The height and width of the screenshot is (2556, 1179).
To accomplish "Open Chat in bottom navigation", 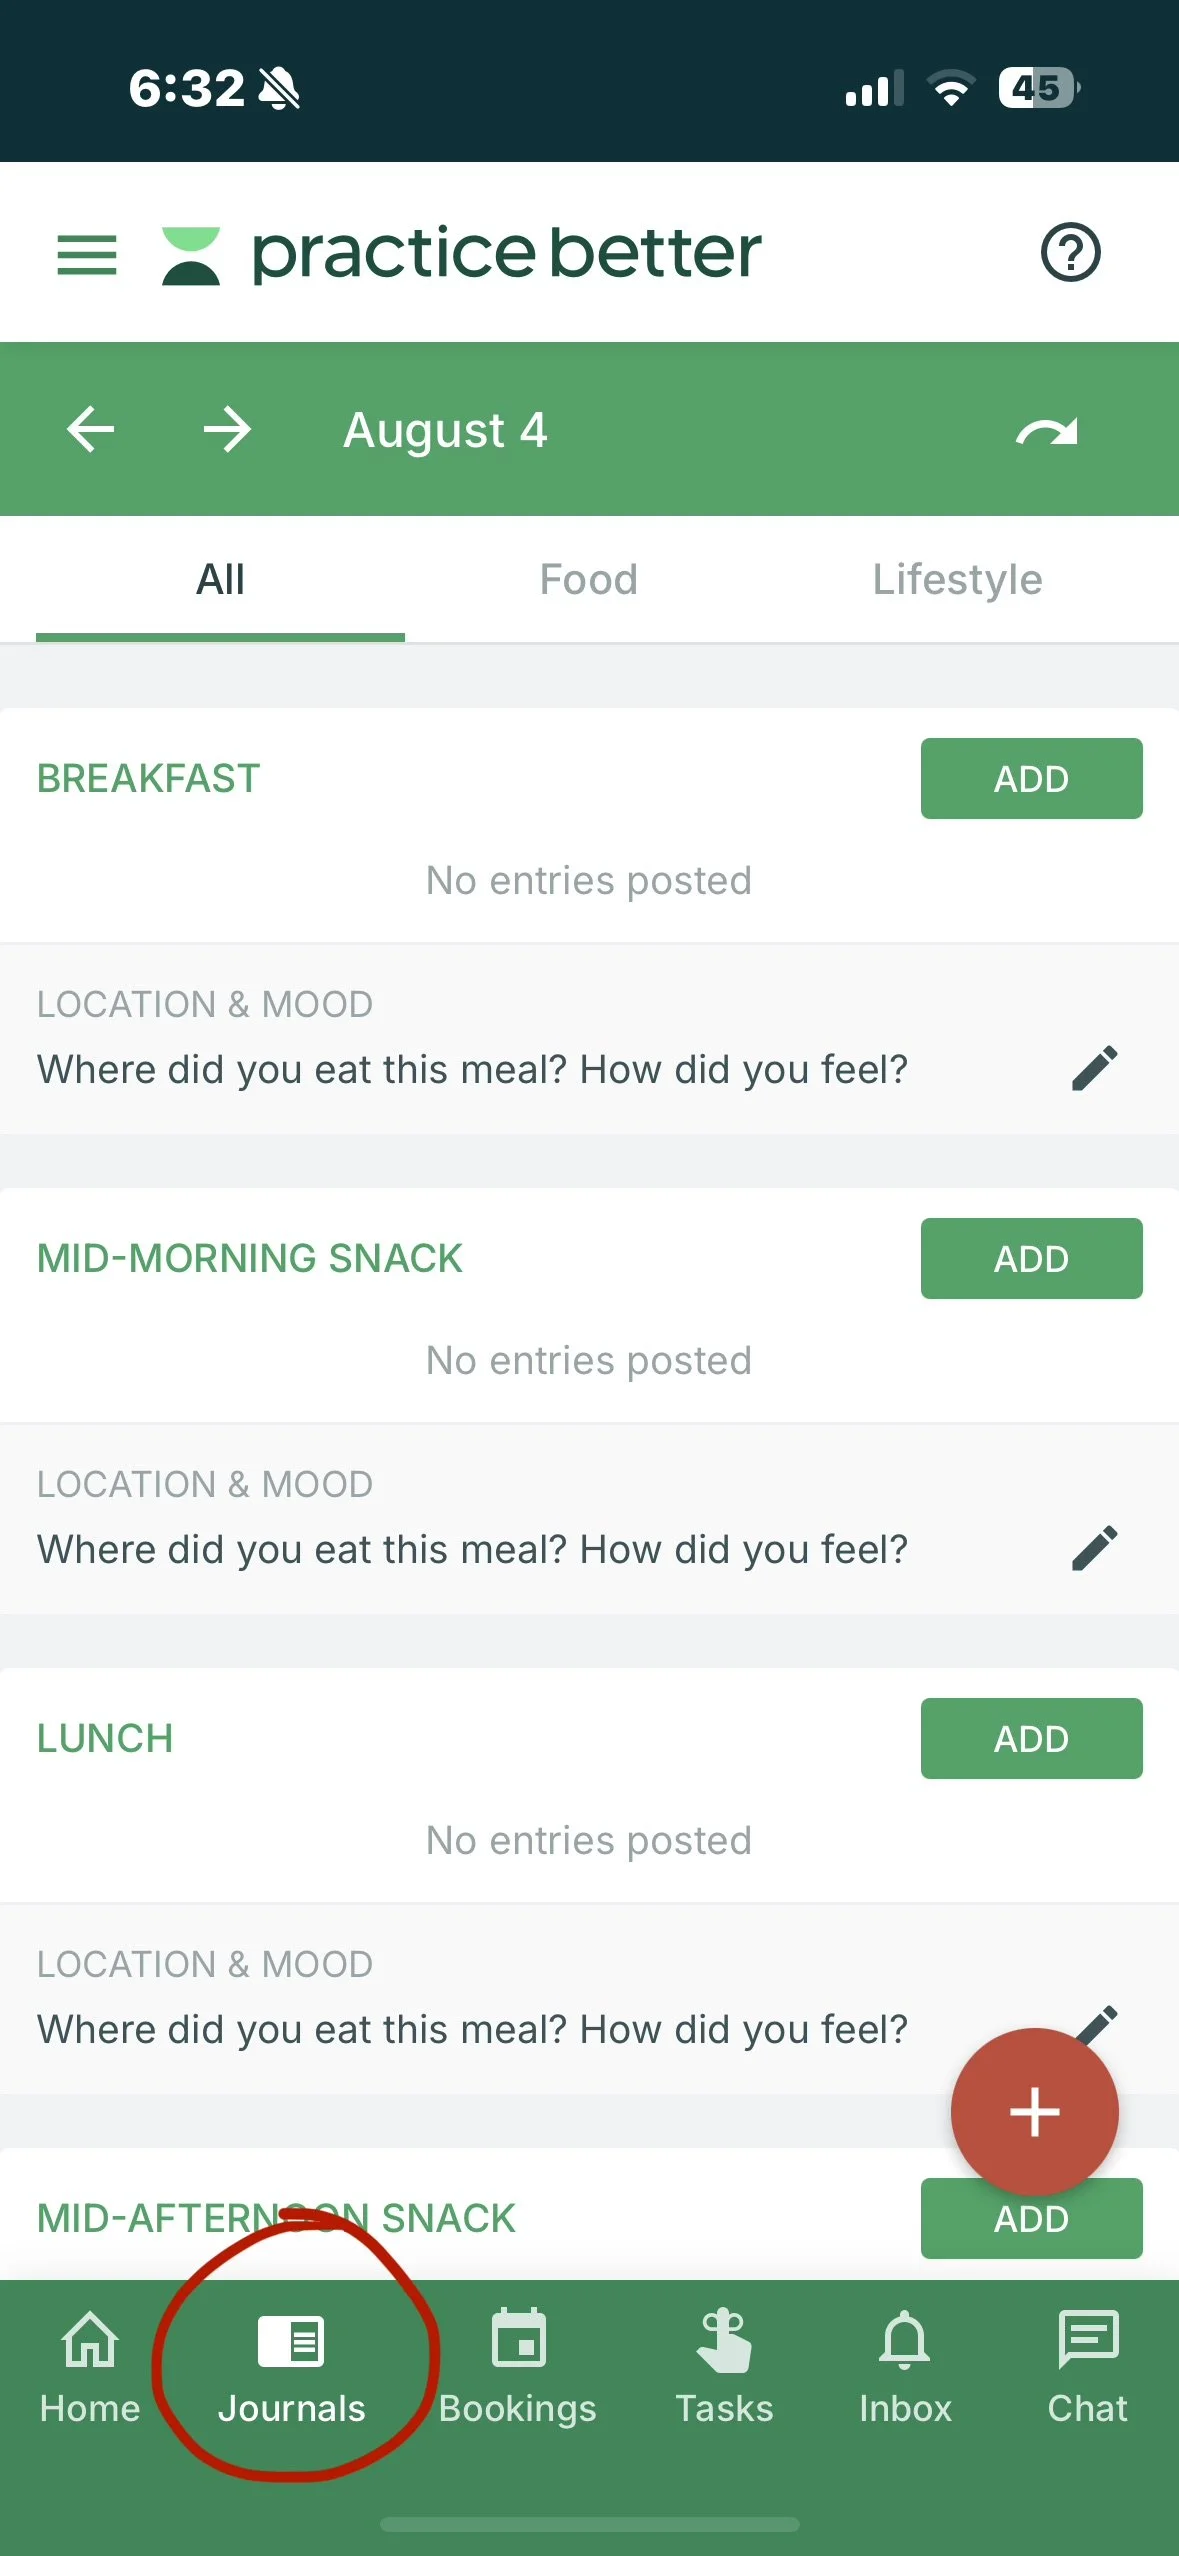I will pos(1087,2368).
